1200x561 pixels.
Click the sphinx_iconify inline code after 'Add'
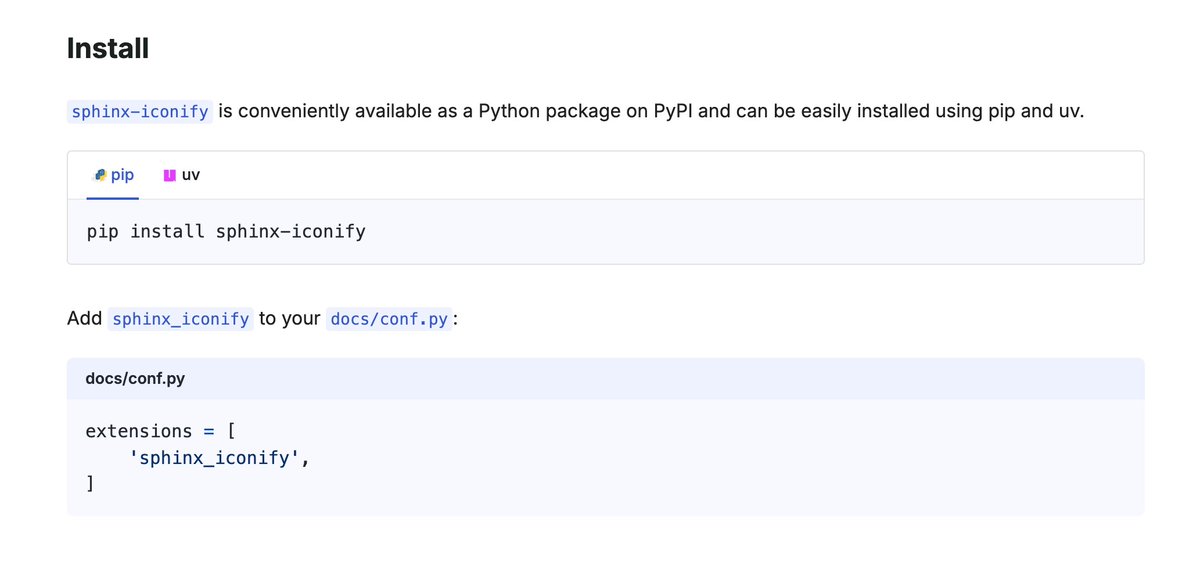coord(180,319)
